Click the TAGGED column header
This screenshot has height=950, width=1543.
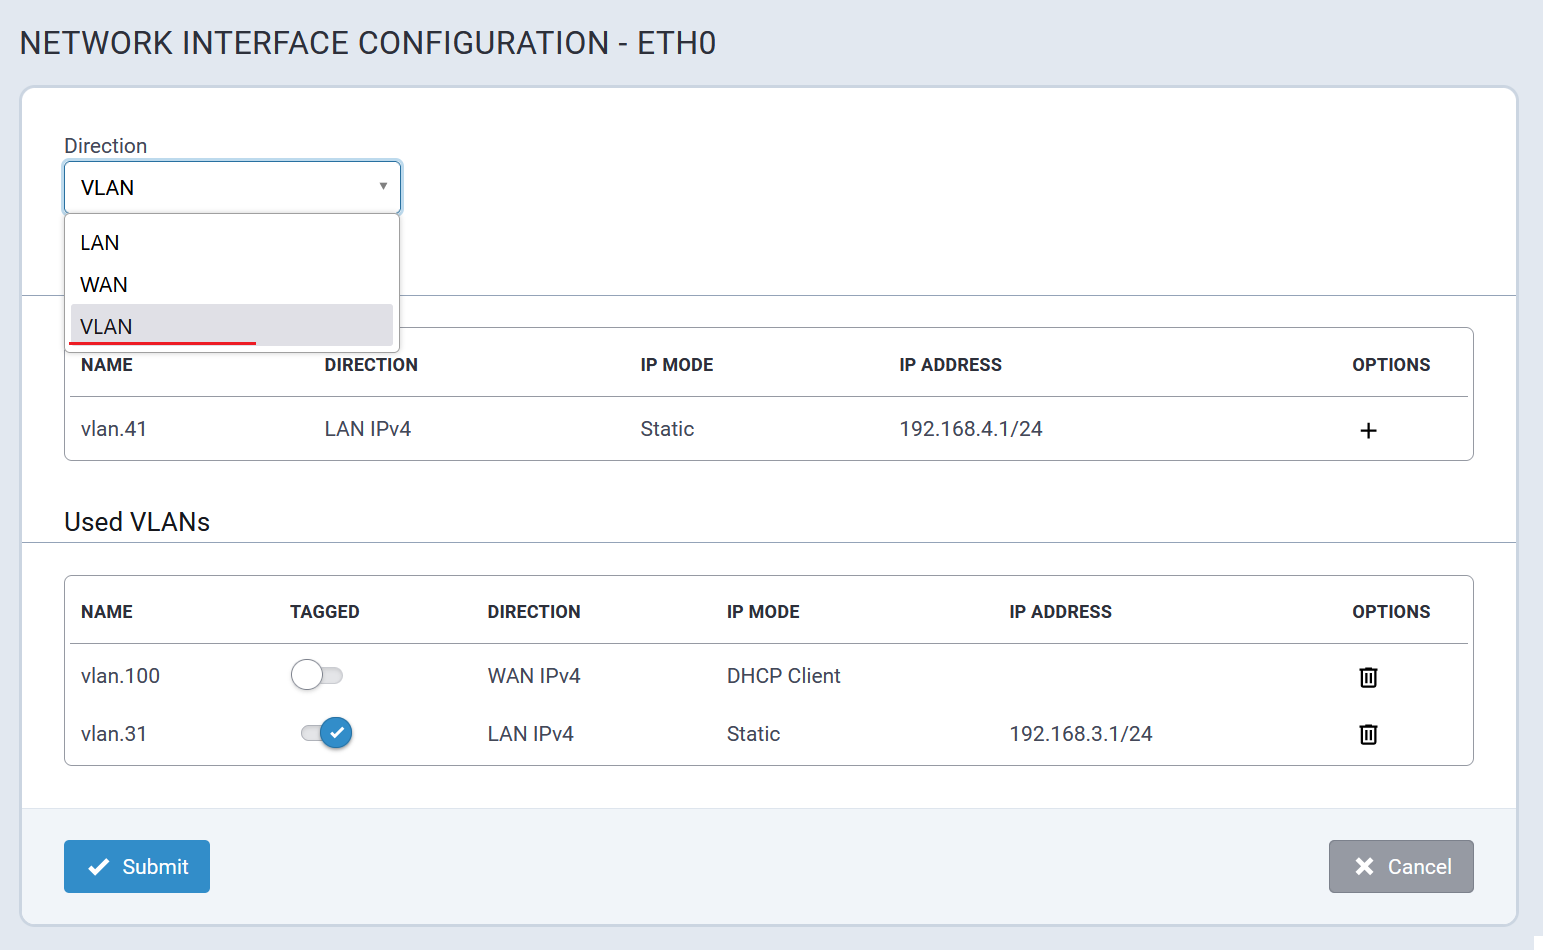324,612
